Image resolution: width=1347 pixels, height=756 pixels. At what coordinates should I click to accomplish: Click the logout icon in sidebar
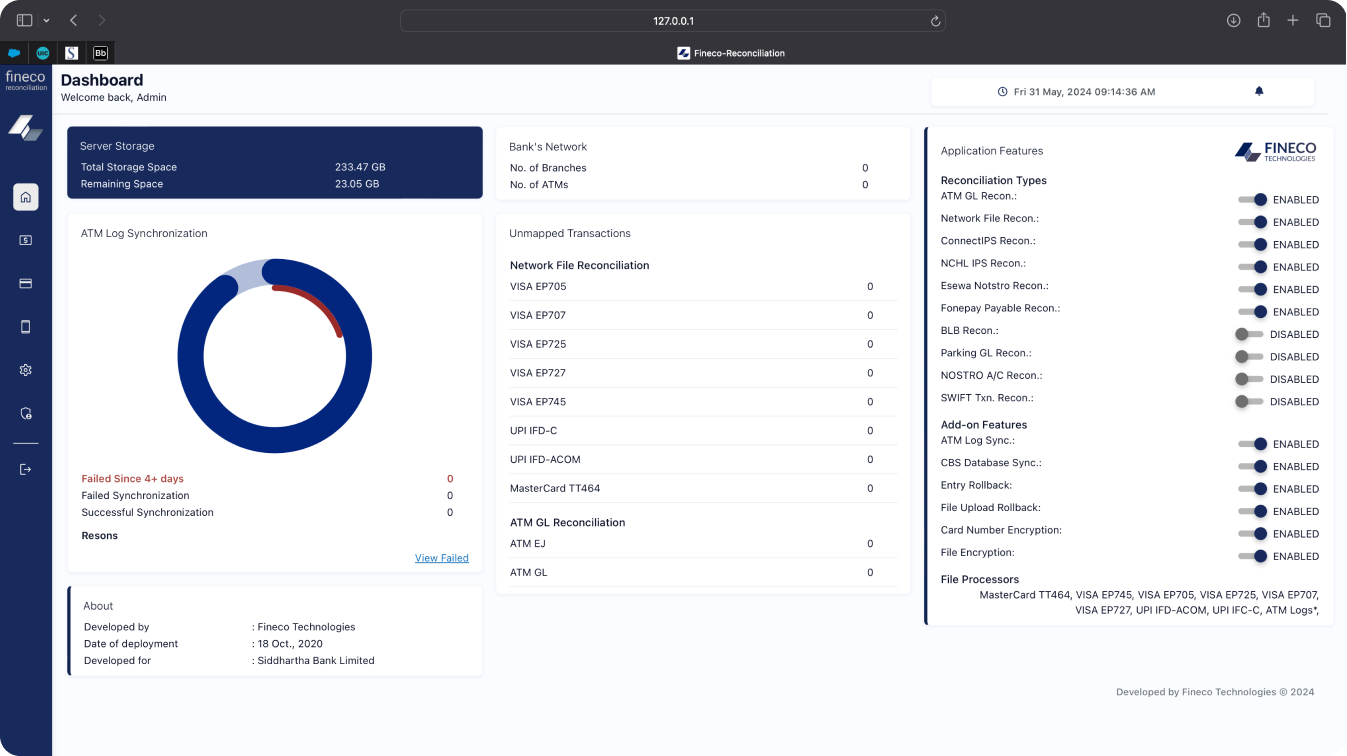26,470
